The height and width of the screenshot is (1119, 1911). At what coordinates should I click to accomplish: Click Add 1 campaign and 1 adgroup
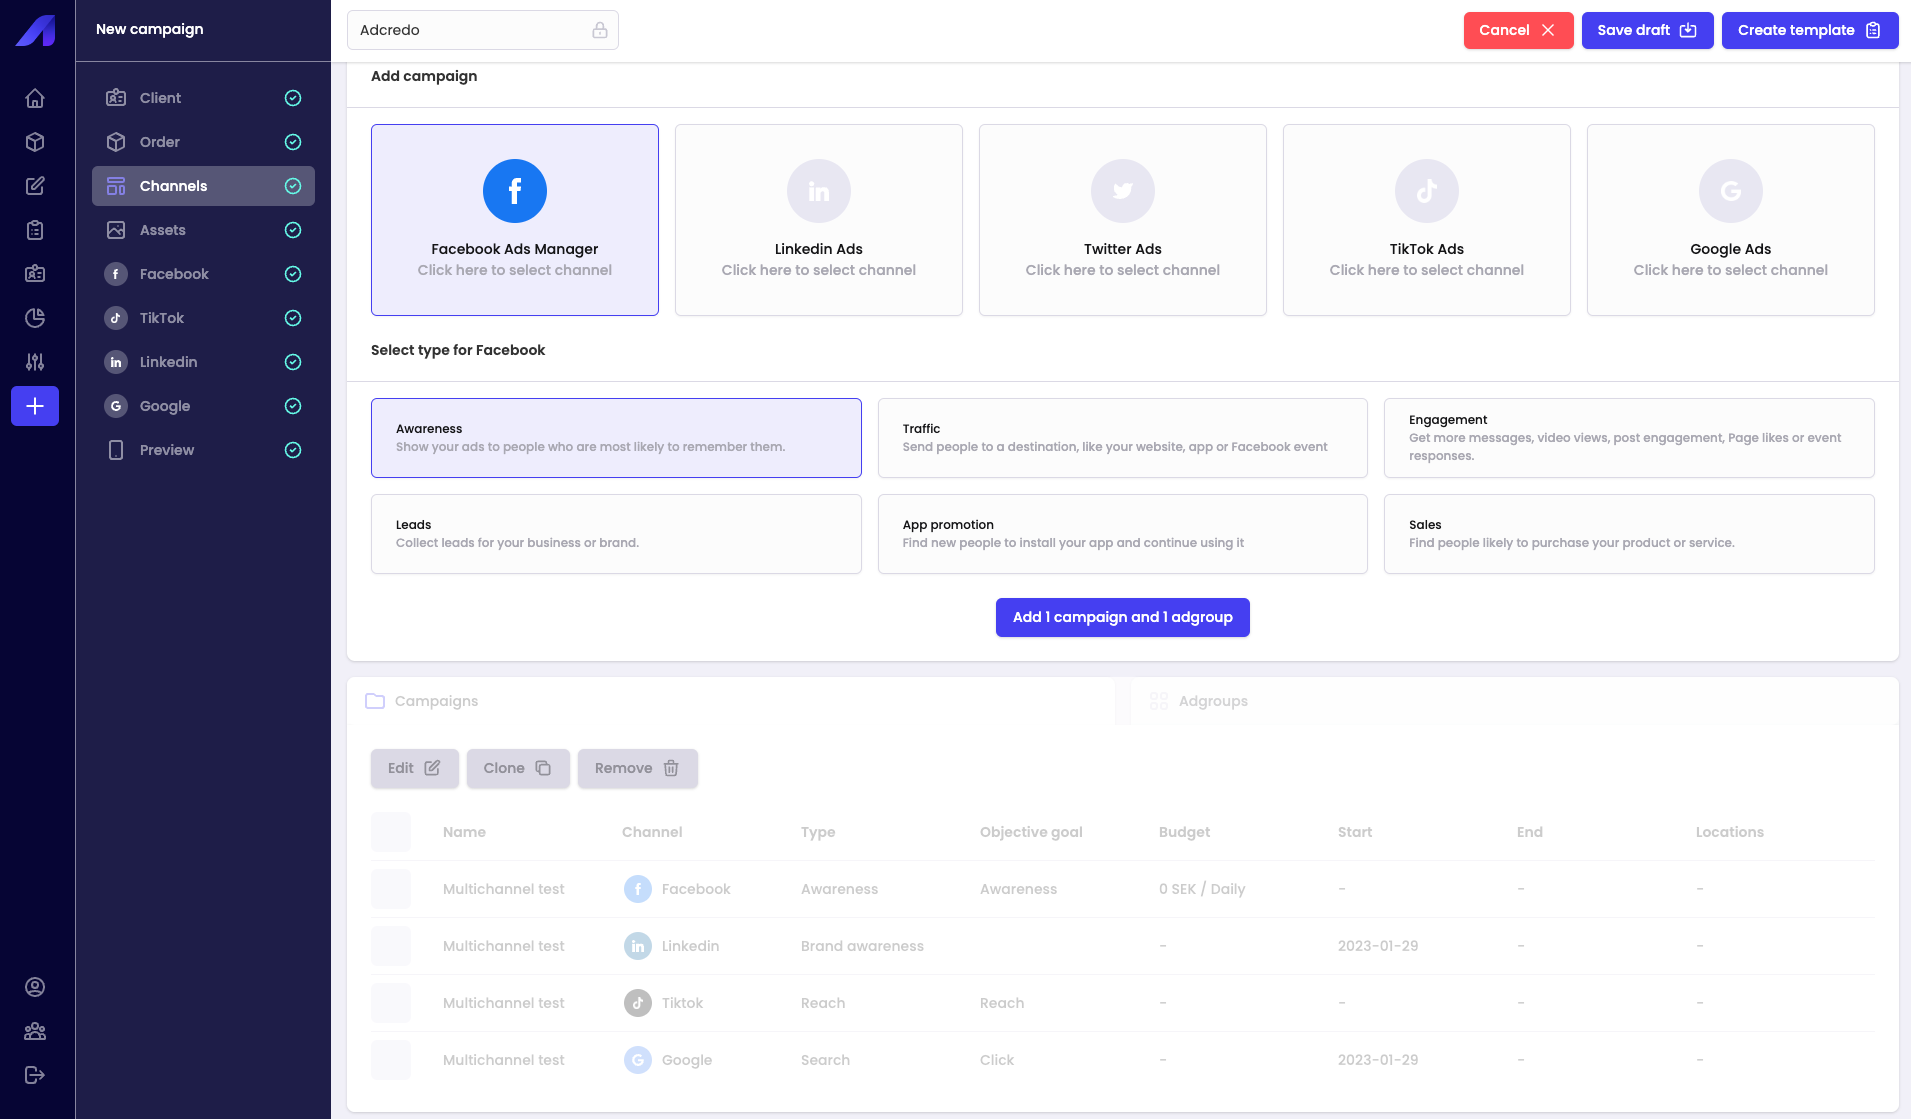(1122, 617)
